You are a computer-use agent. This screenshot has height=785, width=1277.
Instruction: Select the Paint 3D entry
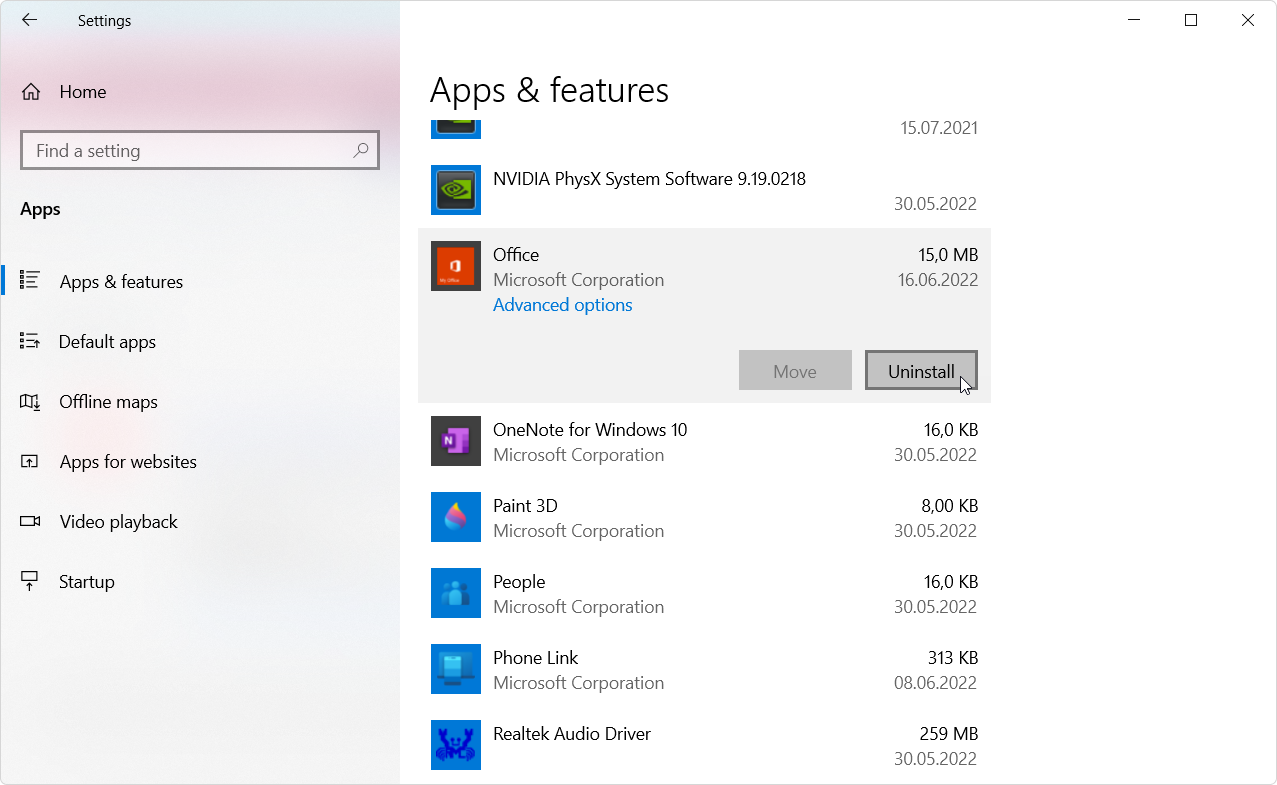coord(704,517)
